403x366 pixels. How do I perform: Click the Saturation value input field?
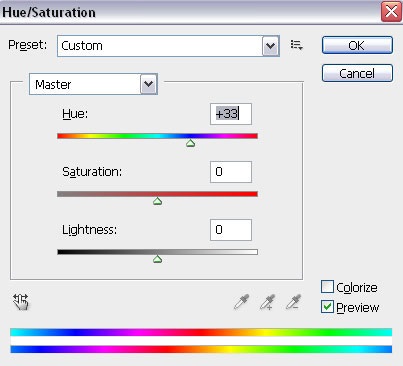coord(231,172)
